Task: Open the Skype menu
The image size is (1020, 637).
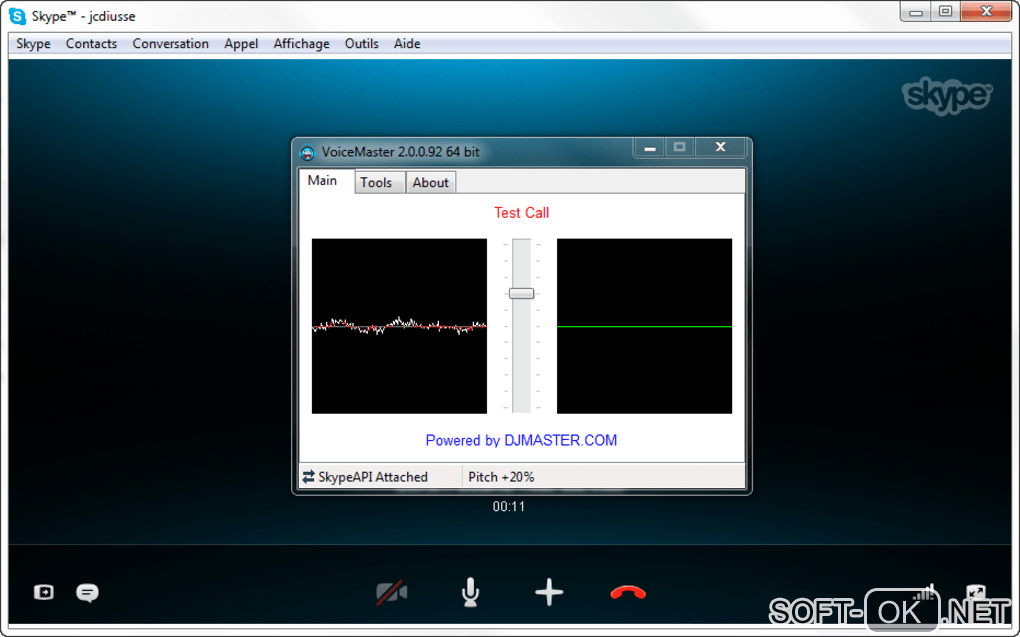Action: (33, 44)
